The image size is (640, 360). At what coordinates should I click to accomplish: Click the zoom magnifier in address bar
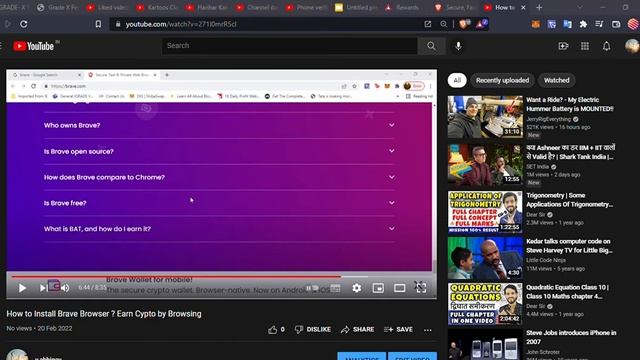(x=444, y=24)
